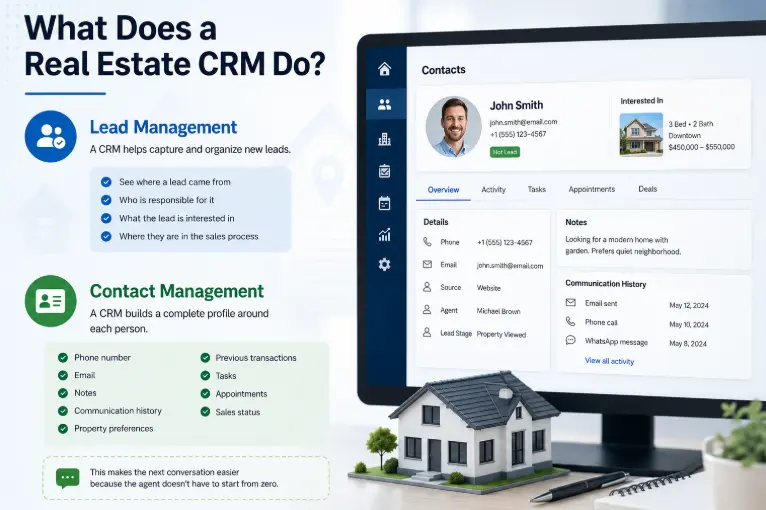Click the 3 Bed • 2 Bath text
This screenshot has width=766, height=510.
point(691,124)
